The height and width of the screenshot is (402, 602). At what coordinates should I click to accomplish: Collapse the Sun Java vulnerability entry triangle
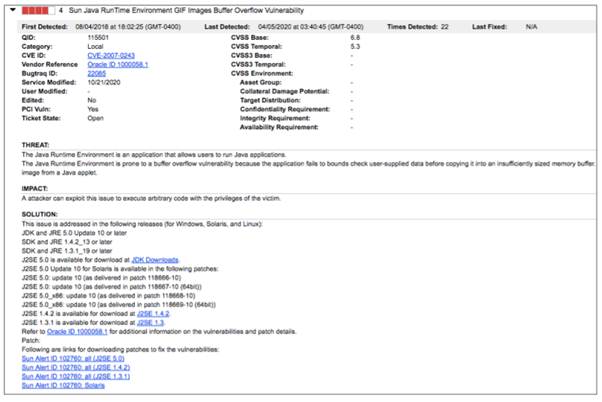pos(13,10)
